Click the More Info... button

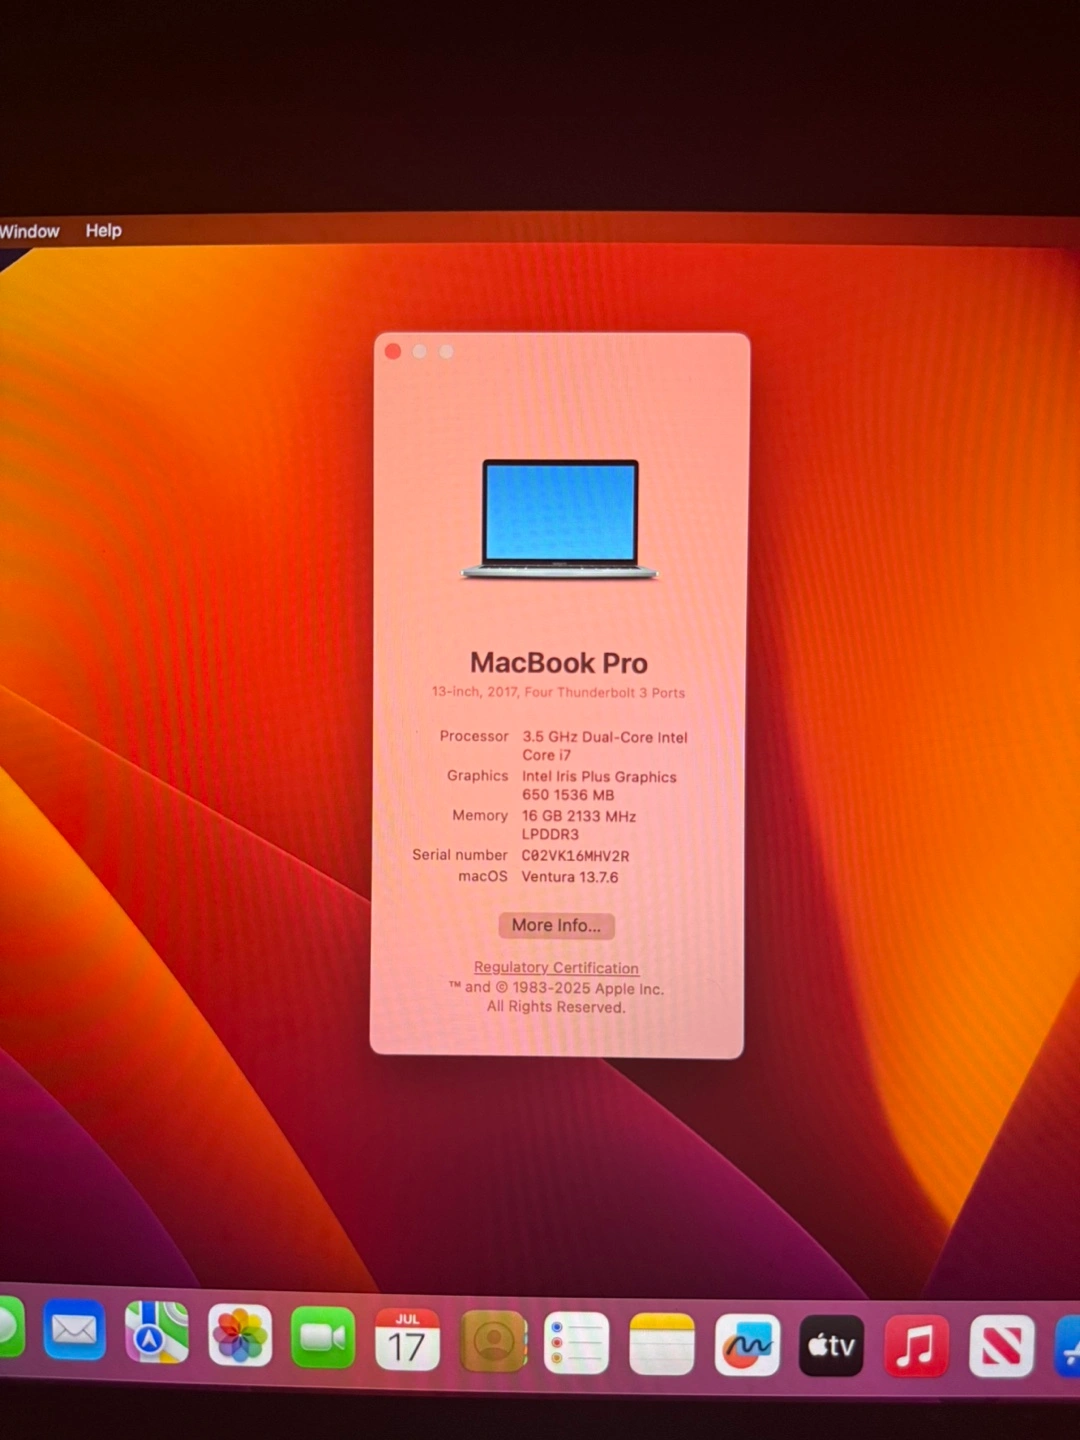pos(556,926)
